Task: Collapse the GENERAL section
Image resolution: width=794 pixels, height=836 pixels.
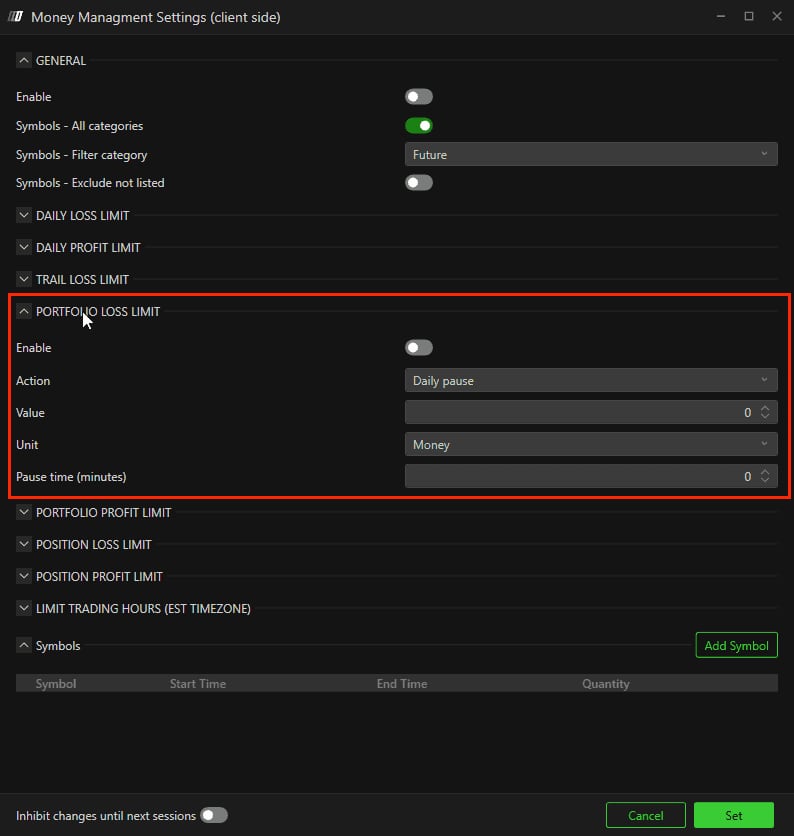Action: [24, 61]
